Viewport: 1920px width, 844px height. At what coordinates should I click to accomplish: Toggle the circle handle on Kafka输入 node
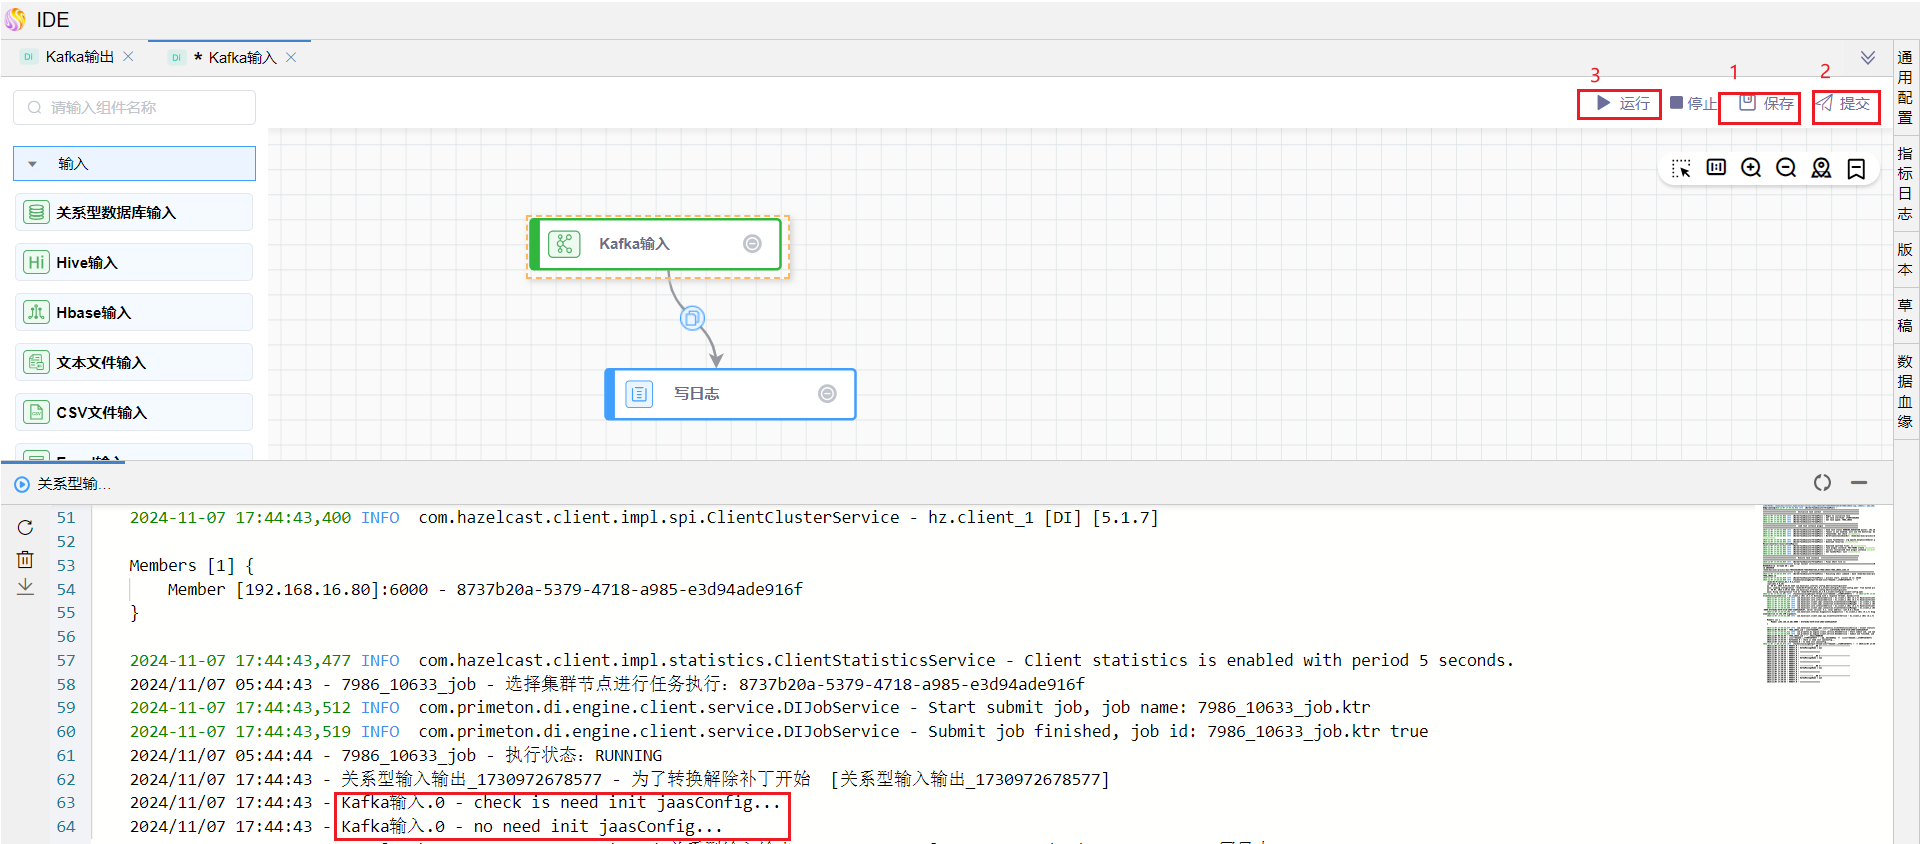coord(752,244)
